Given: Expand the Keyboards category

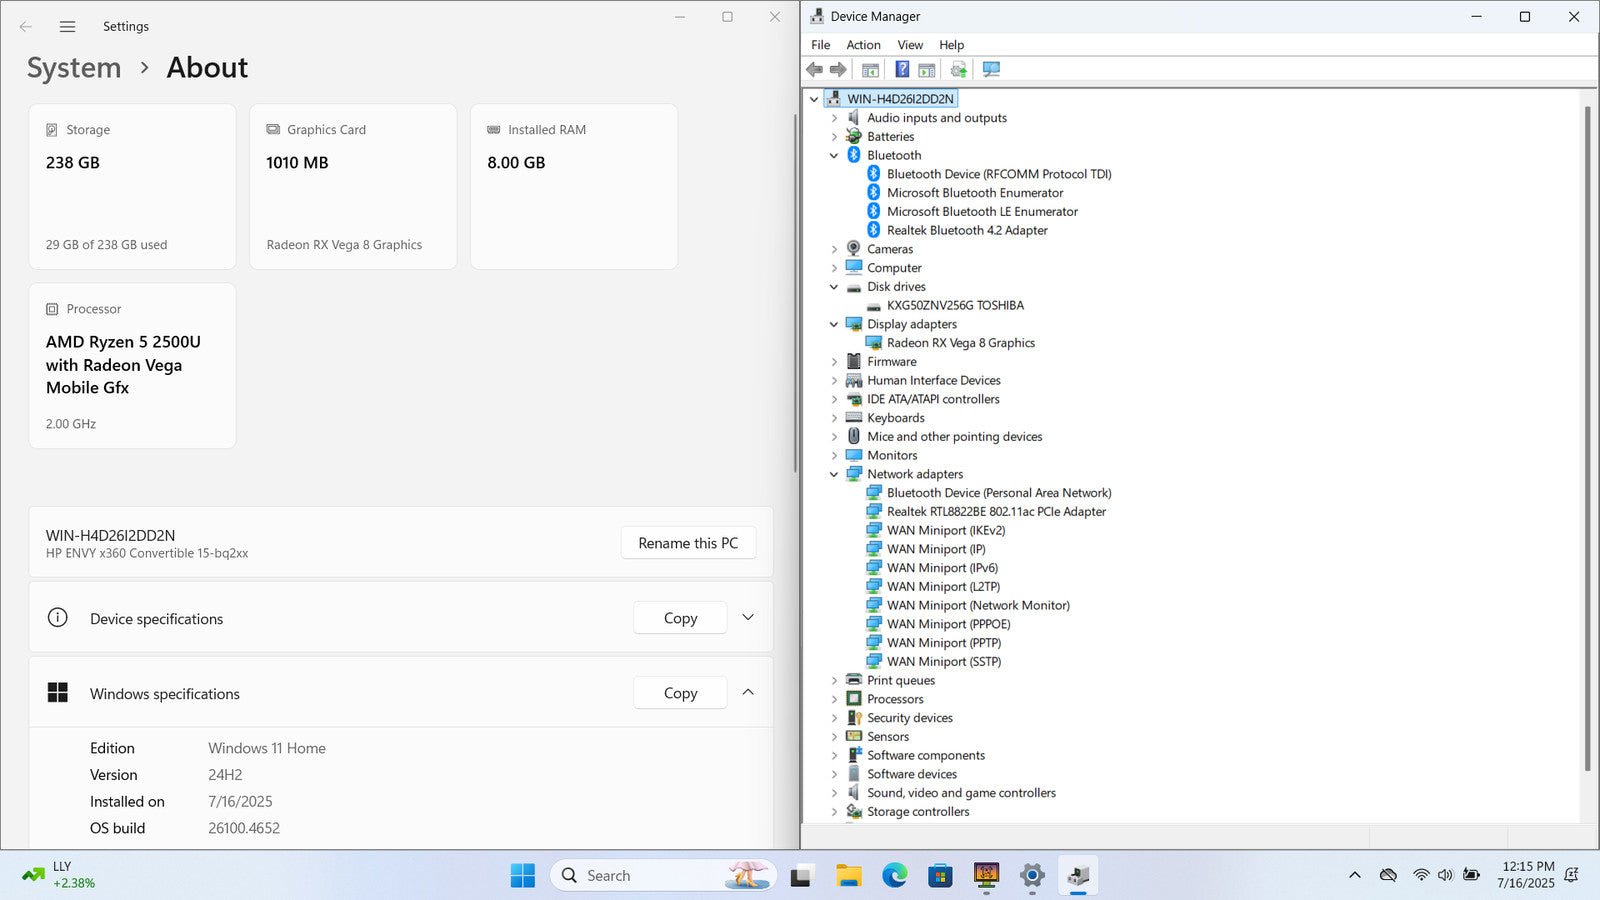Looking at the screenshot, I should pos(834,418).
